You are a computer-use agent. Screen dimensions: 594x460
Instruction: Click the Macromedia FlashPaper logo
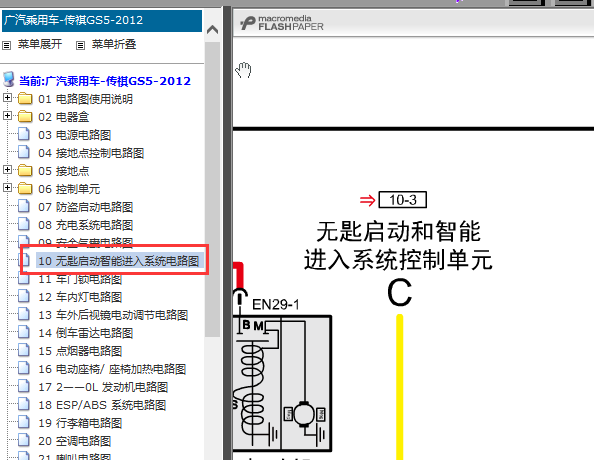click(282, 23)
